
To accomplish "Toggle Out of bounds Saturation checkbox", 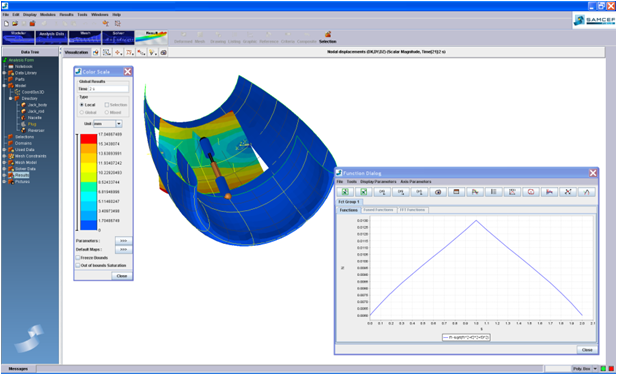I will coord(78,266).
